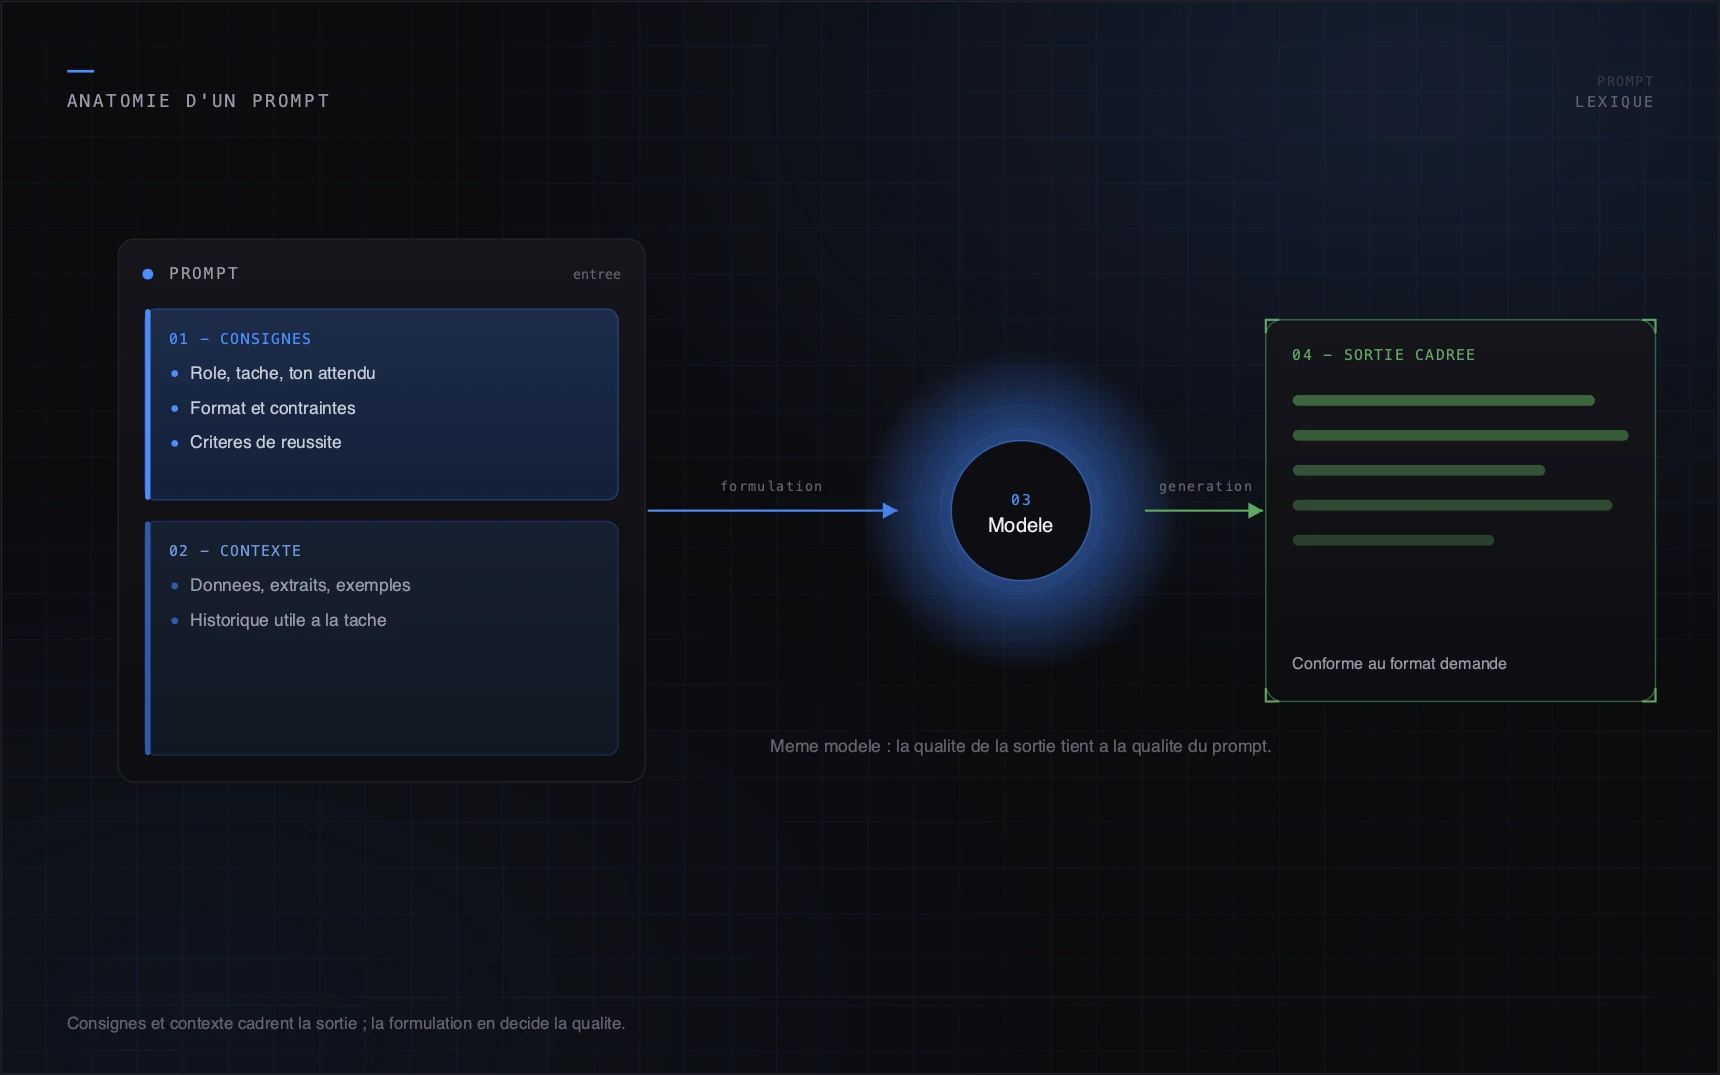Click the Criteres de reussite item
Screen dimensions: 1720x1075
point(266,442)
